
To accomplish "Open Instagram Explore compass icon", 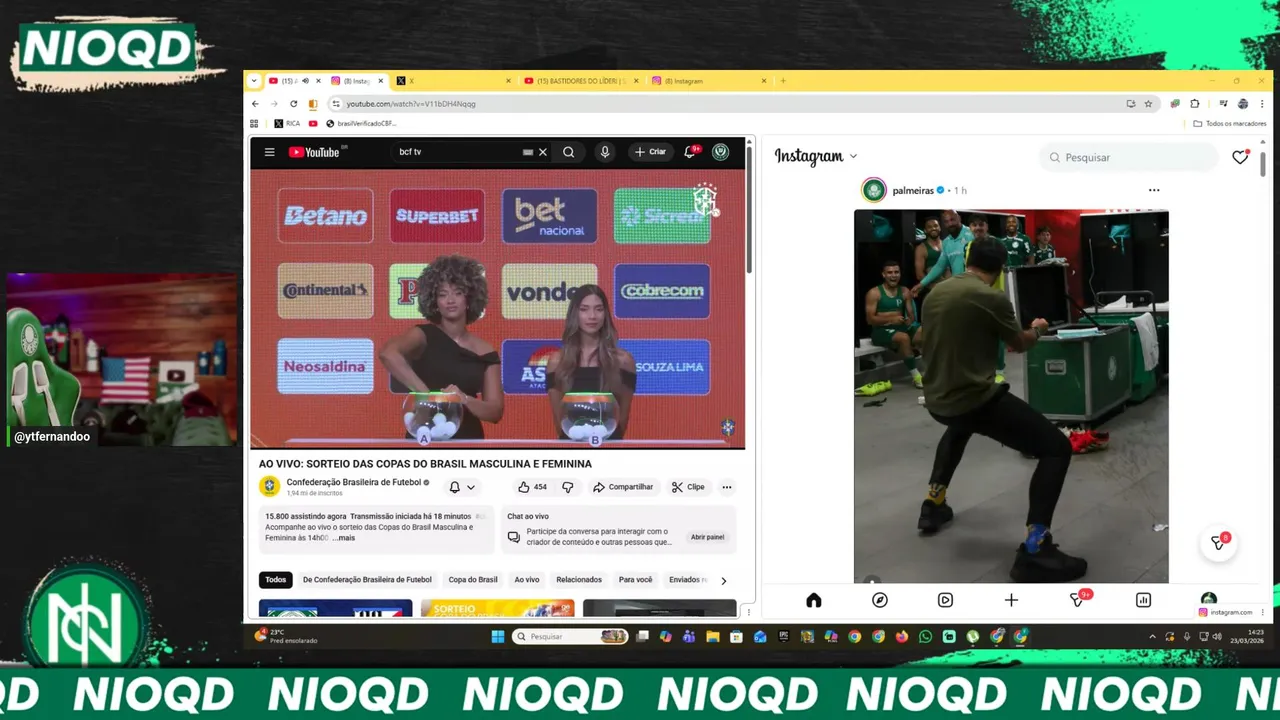I will (x=879, y=600).
